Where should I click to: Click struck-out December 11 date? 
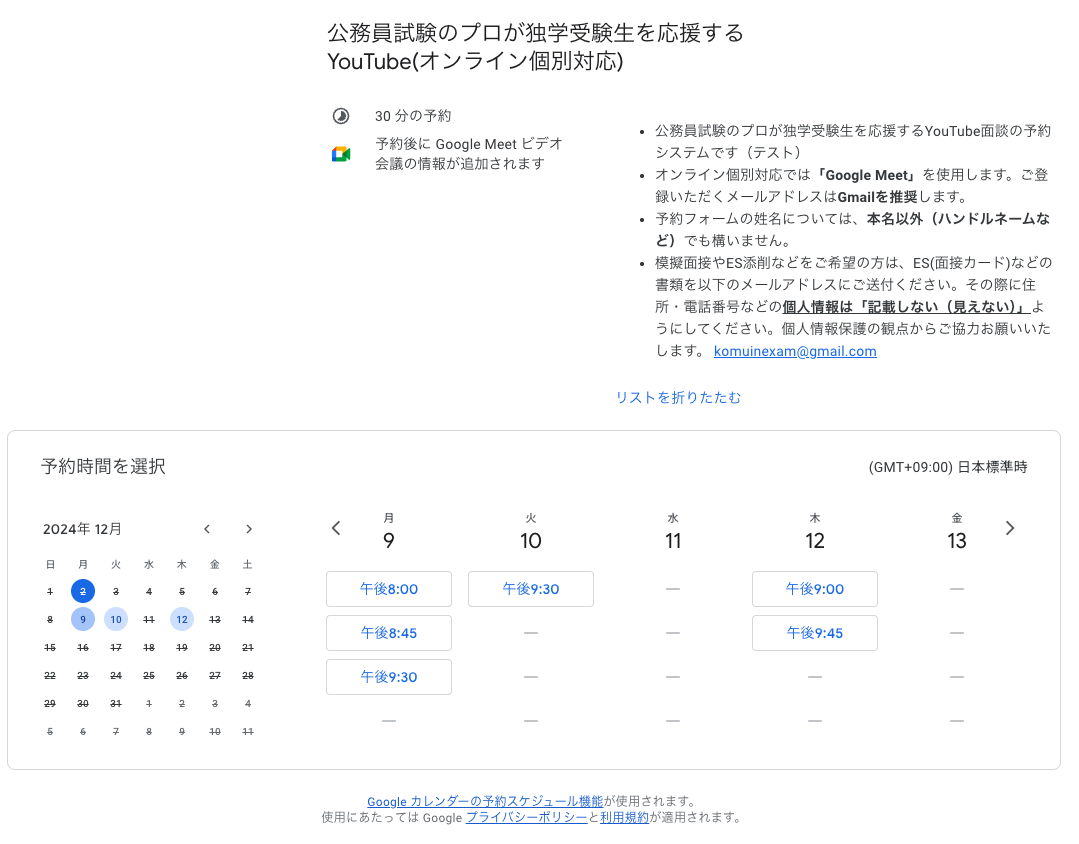pos(149,620)
